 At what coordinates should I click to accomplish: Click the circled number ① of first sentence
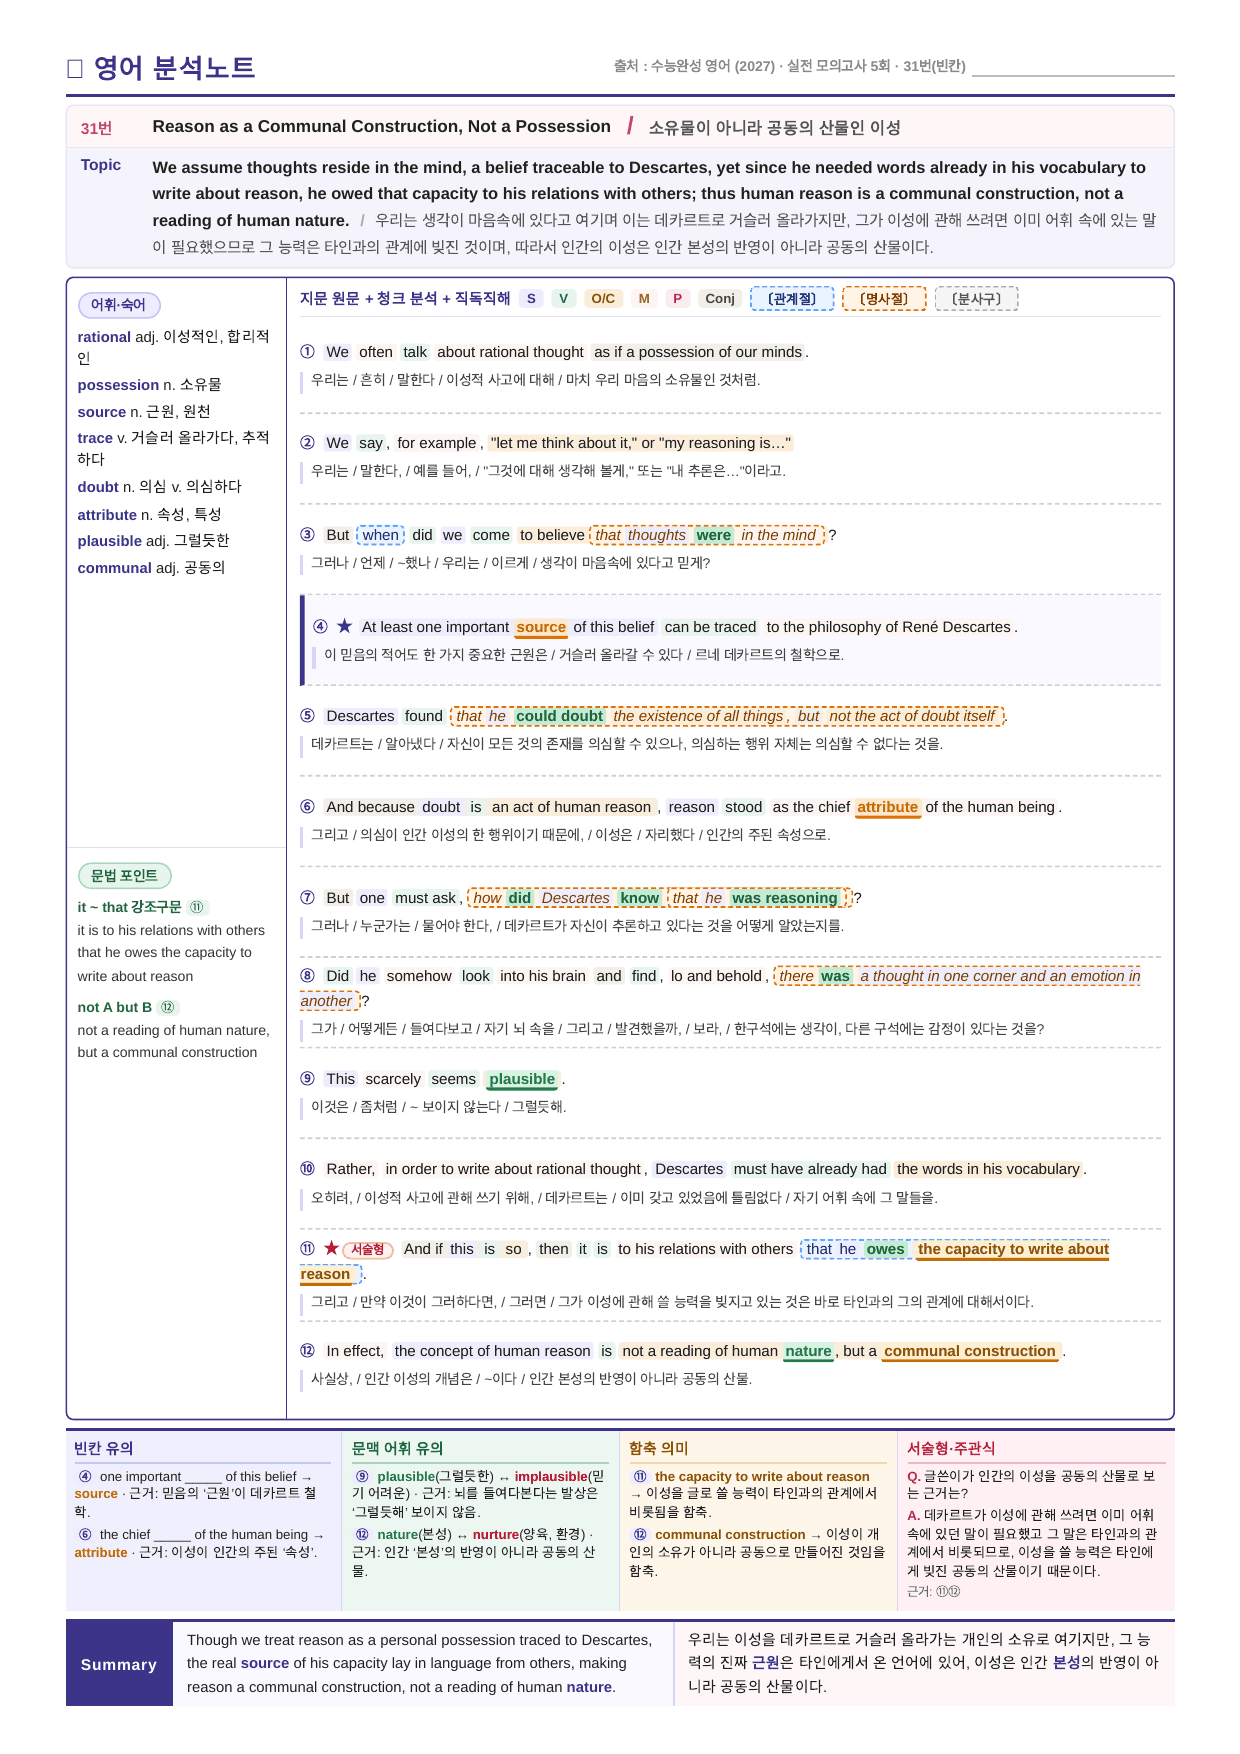pos(307,352)
